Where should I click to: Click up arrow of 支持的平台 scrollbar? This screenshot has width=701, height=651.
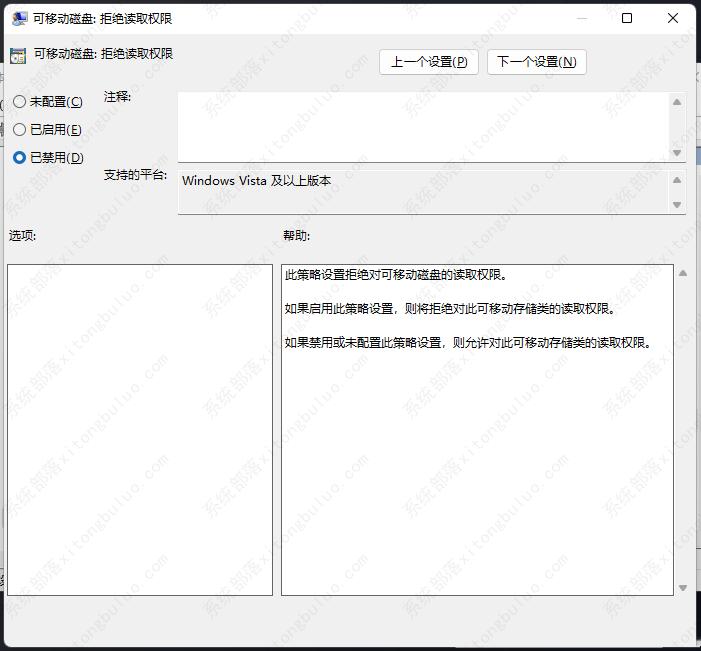click(677, 180)
